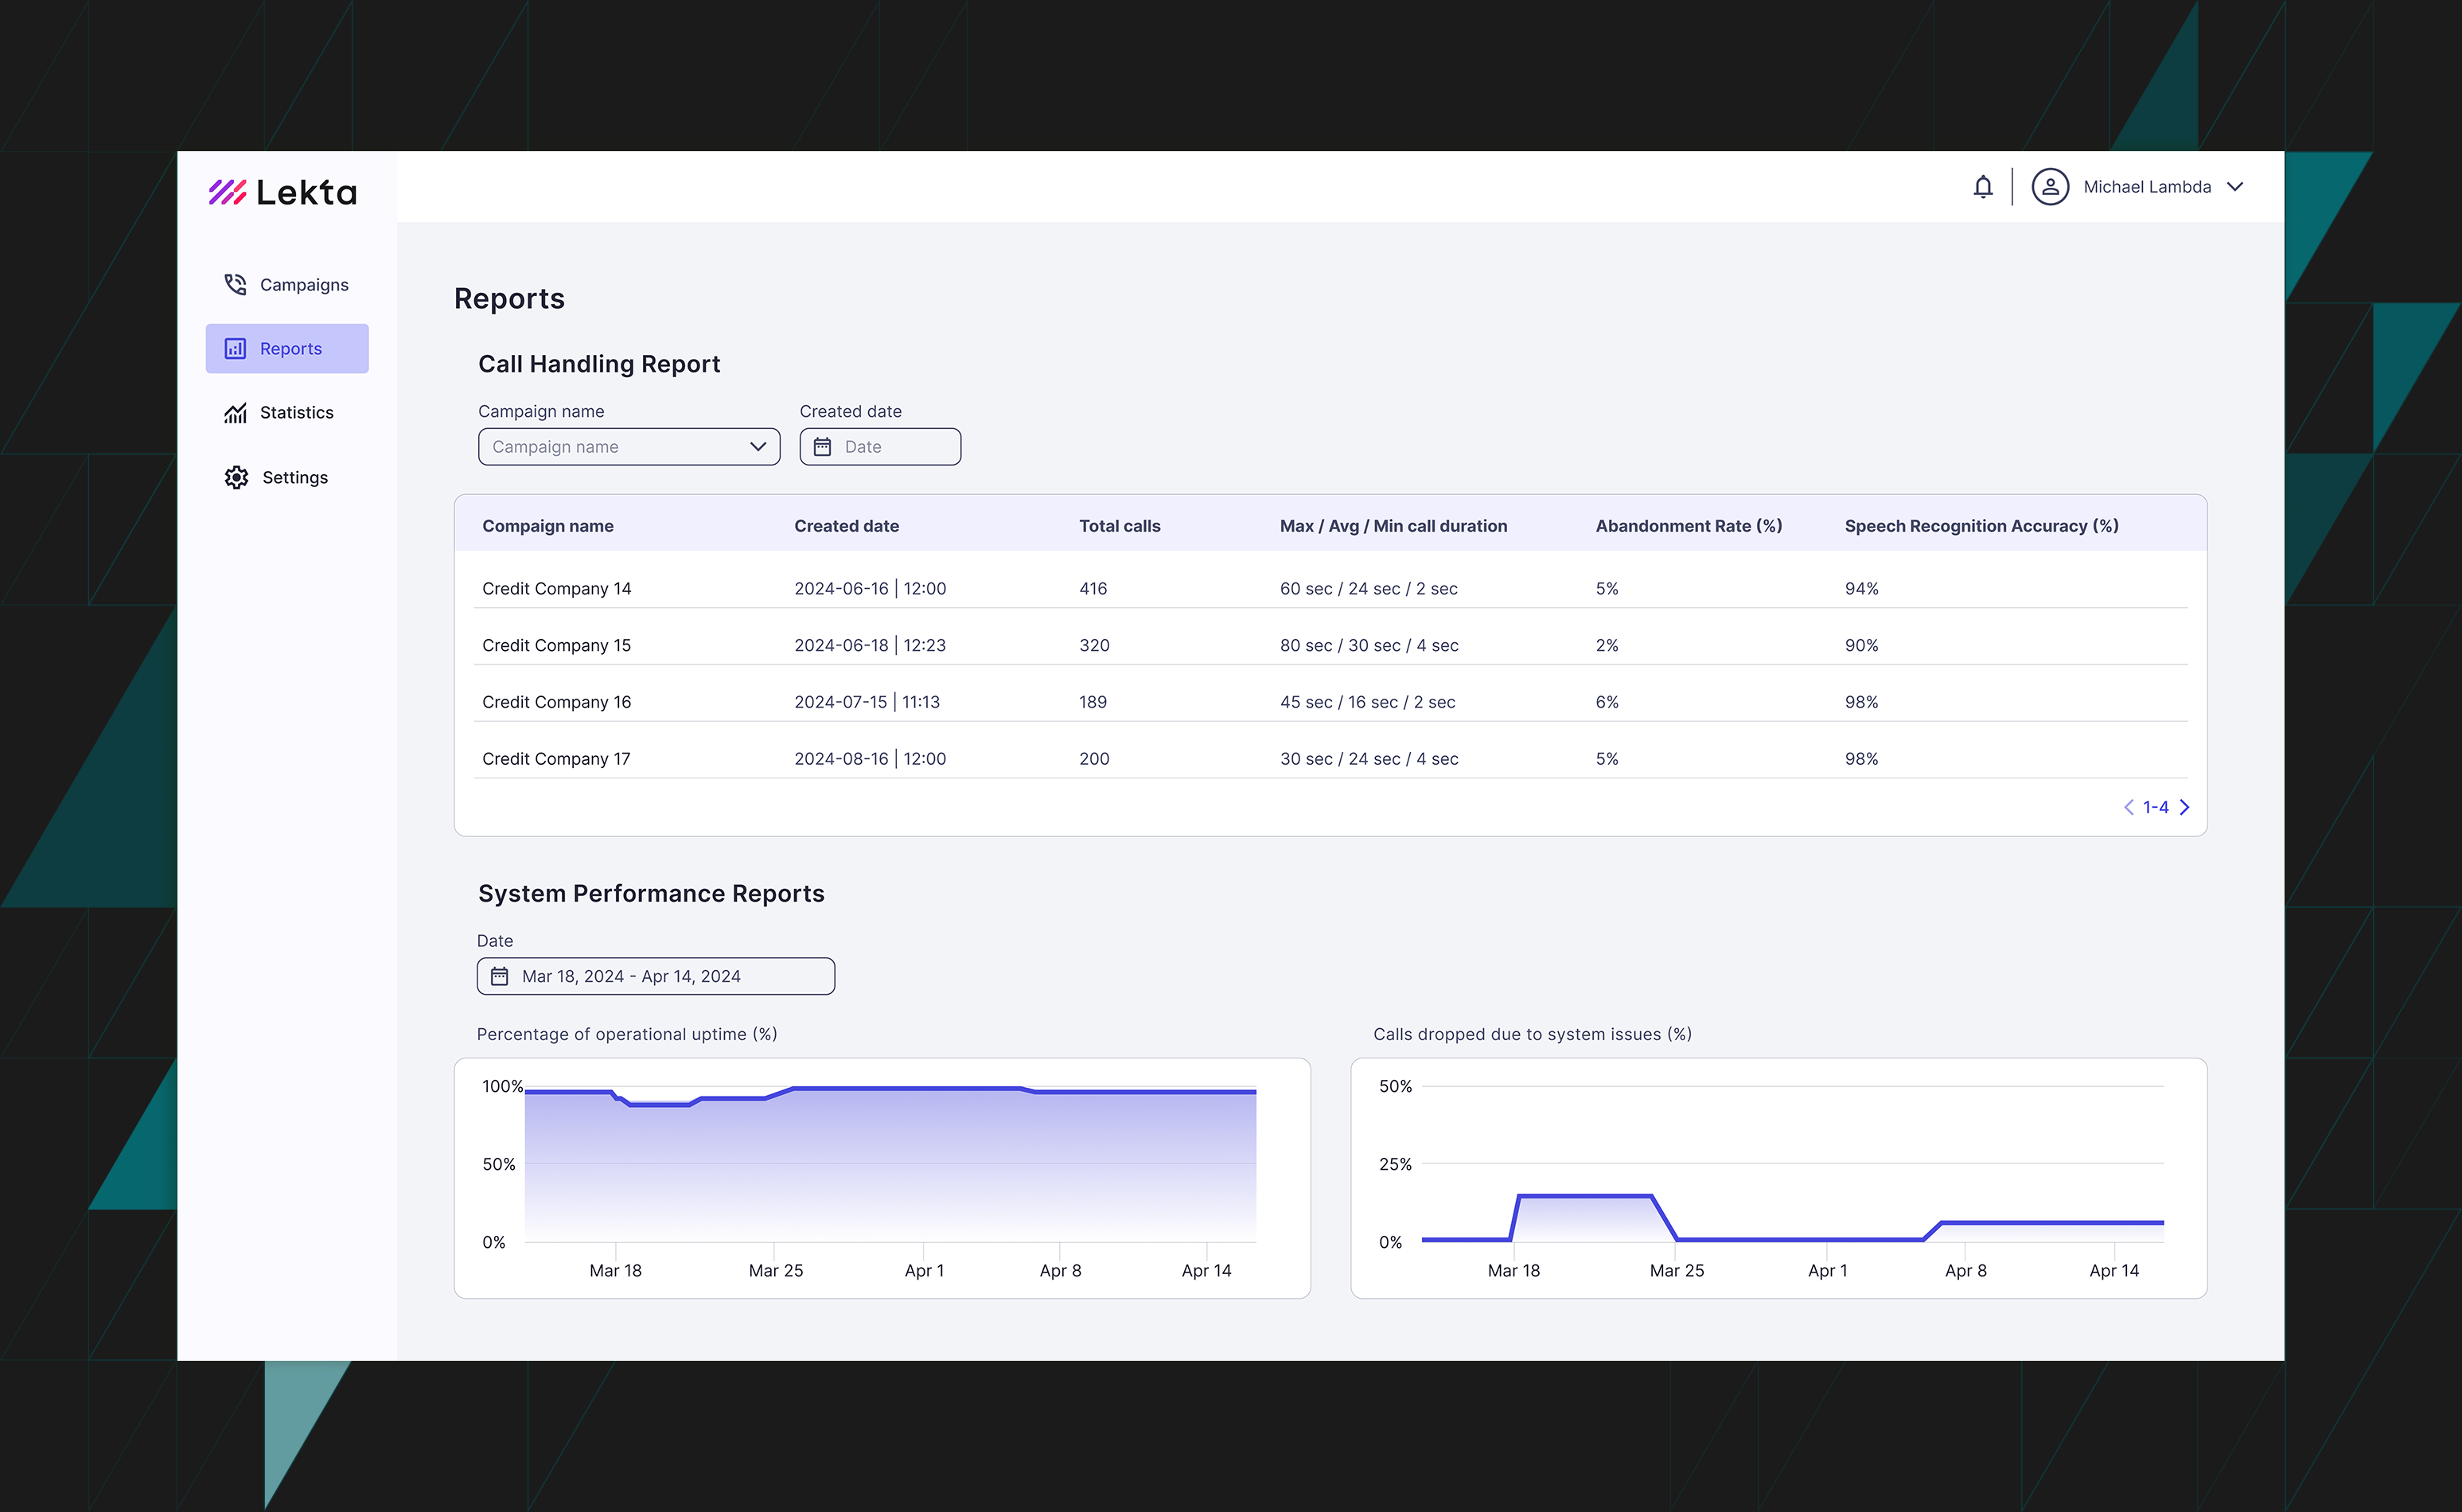Viewport: 2462px width, 1512px height.
Task: Open the Campaign name dropdown
Action: tap(628, 447)
